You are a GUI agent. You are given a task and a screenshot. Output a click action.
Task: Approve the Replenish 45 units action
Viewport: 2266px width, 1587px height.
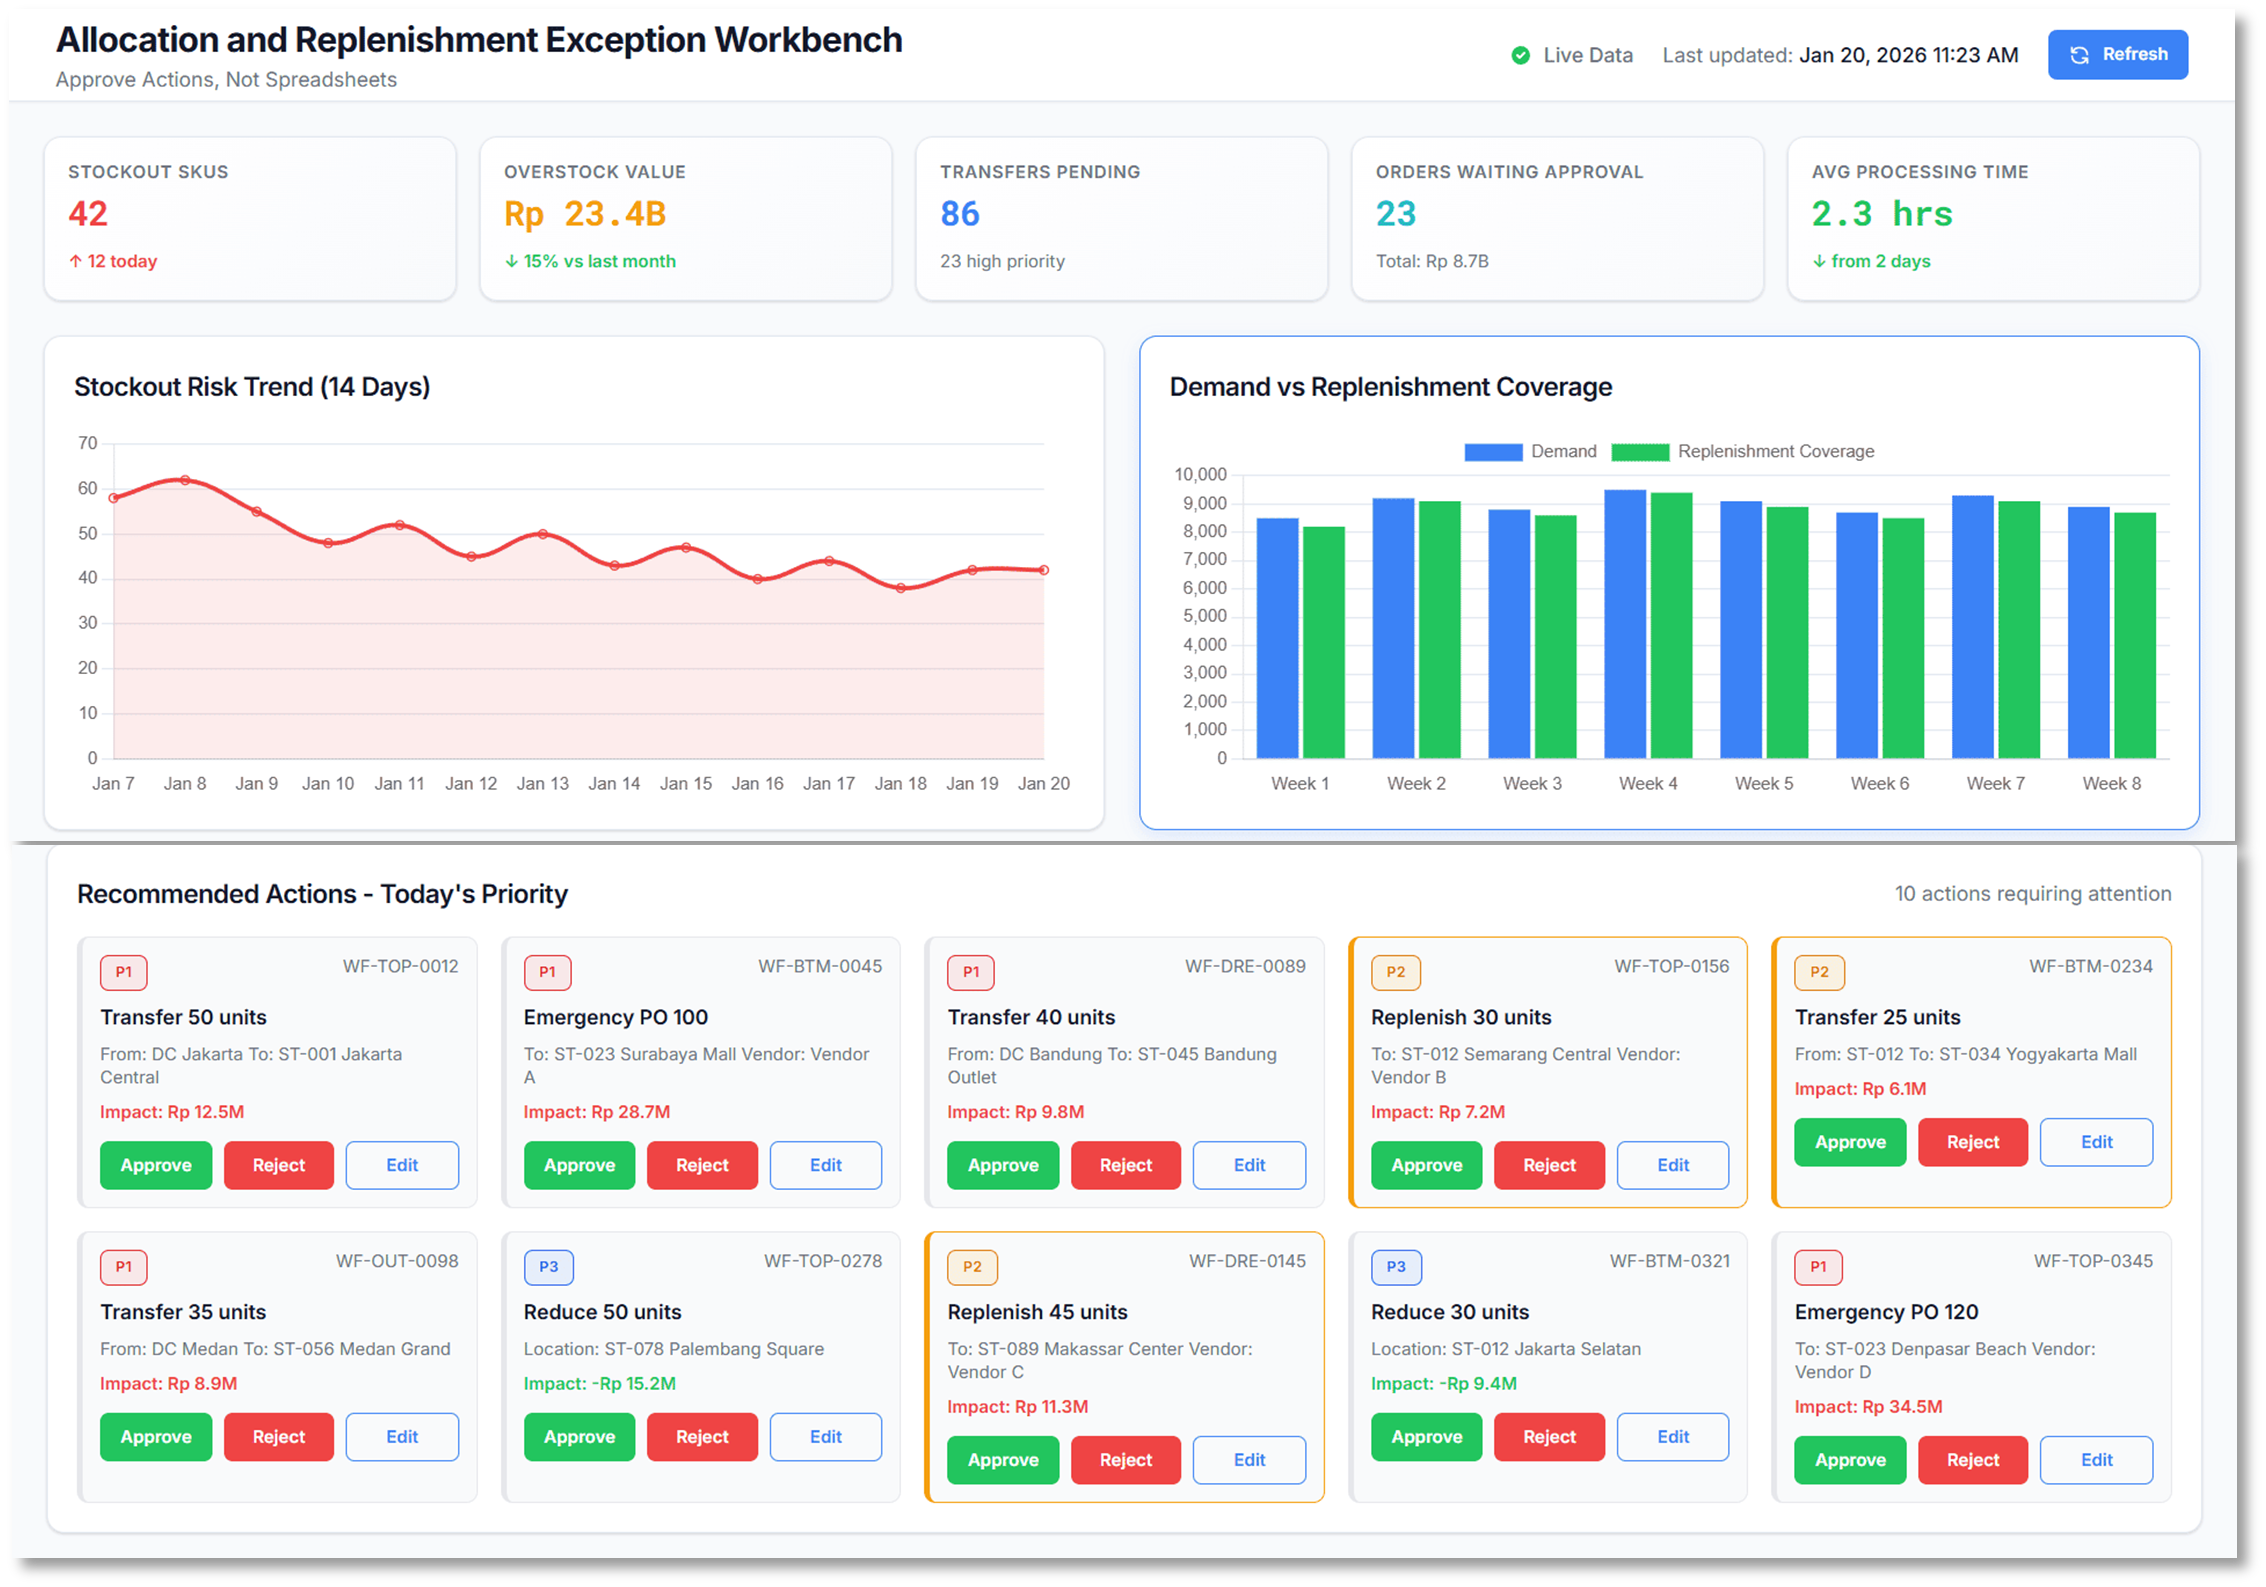click(1003, 1460)
